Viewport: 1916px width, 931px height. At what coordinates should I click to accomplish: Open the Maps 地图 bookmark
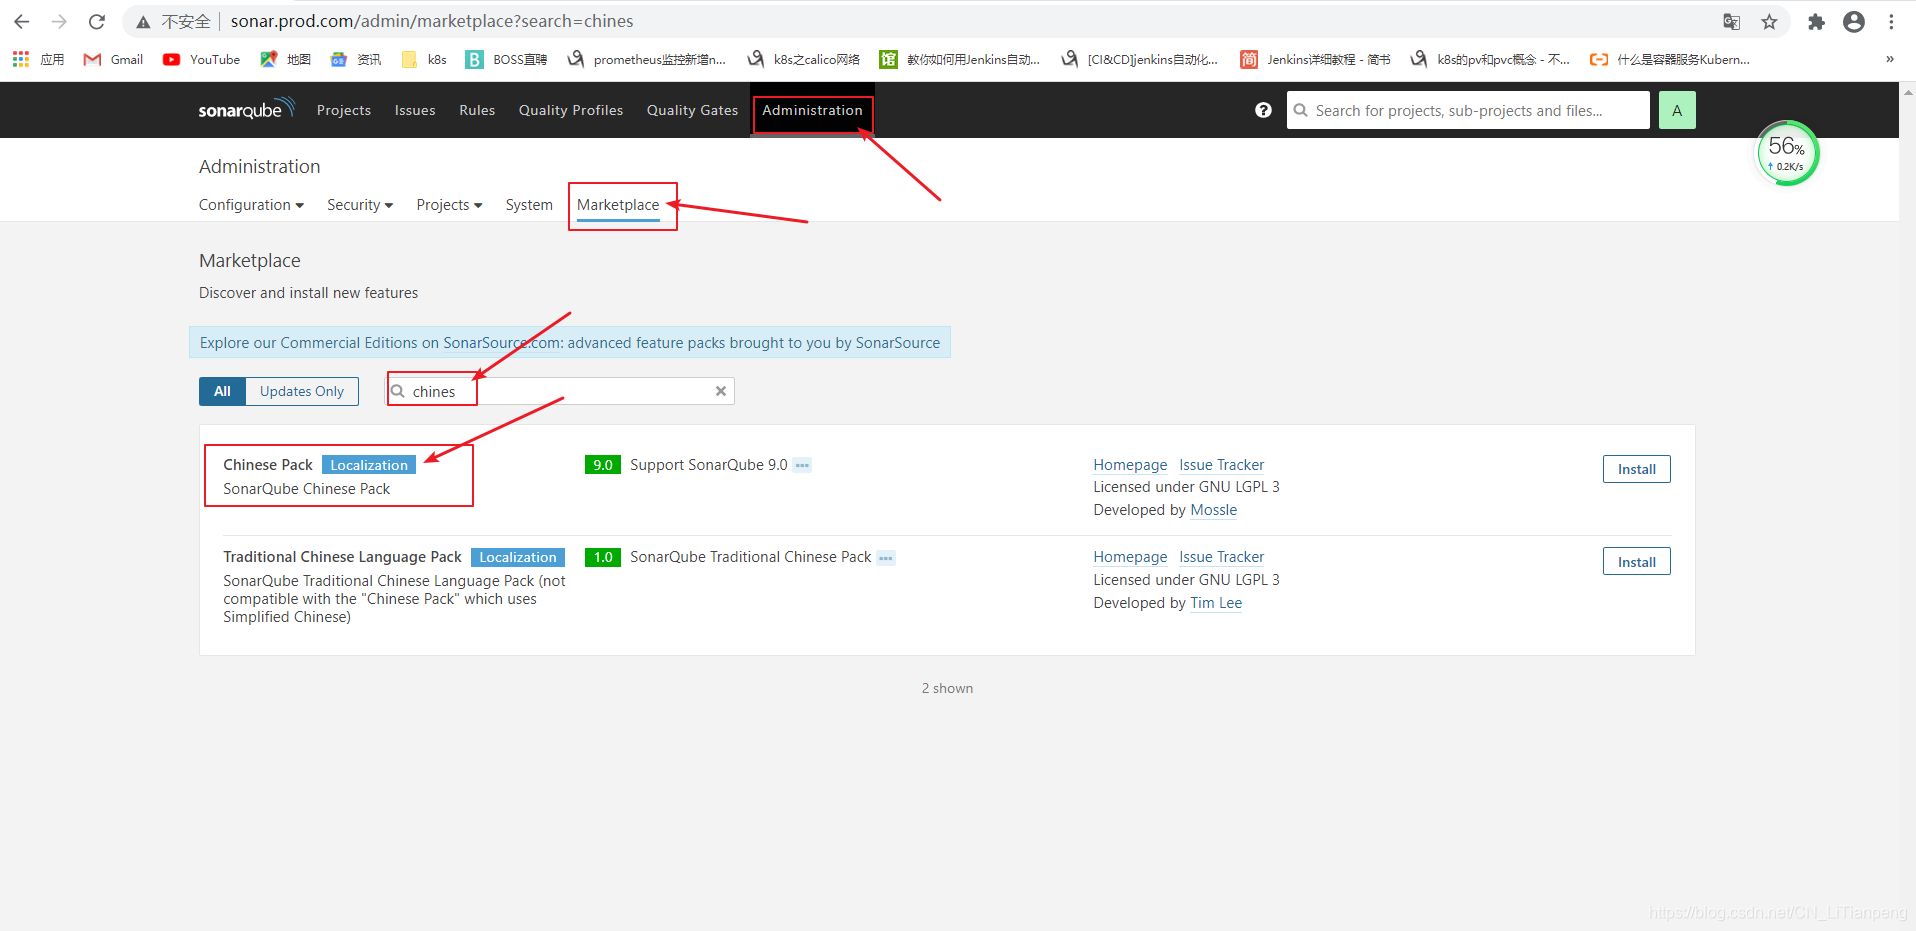285,59
